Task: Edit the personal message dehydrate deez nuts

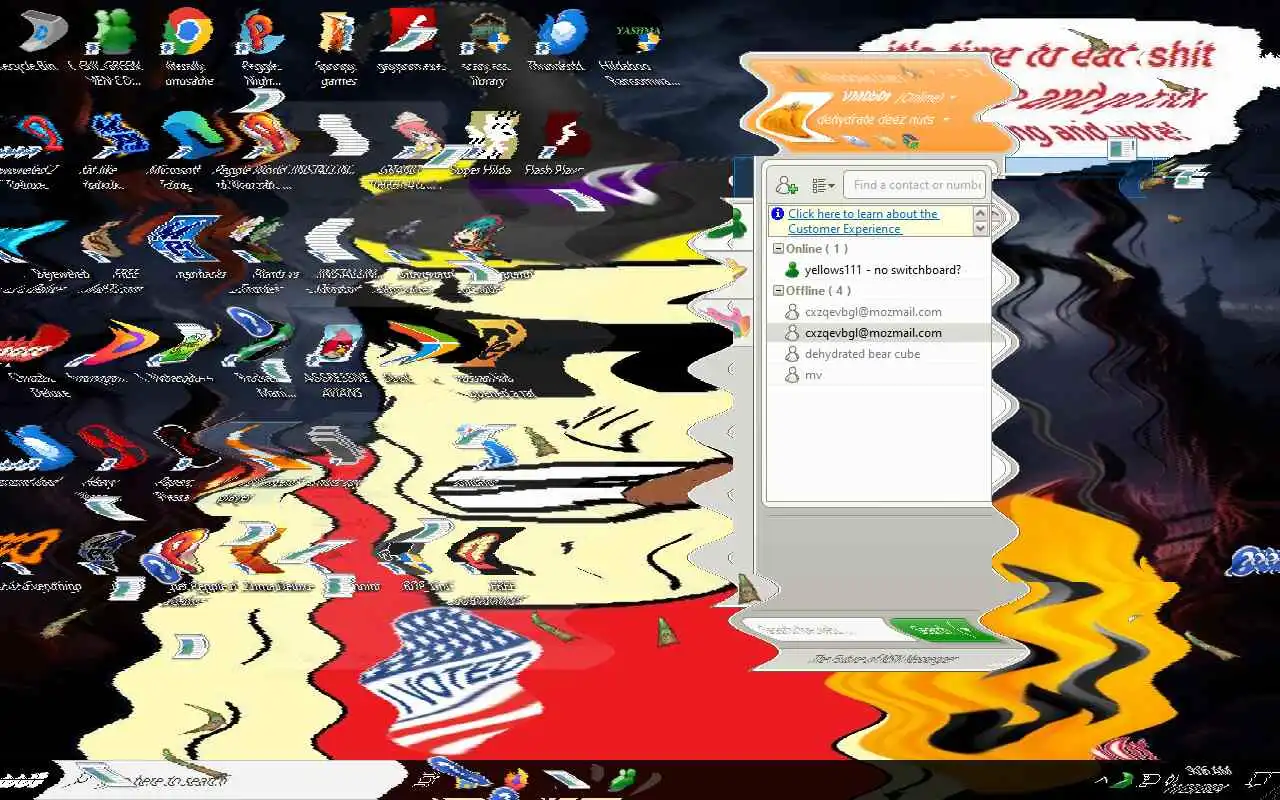Action: coord(875,120)
